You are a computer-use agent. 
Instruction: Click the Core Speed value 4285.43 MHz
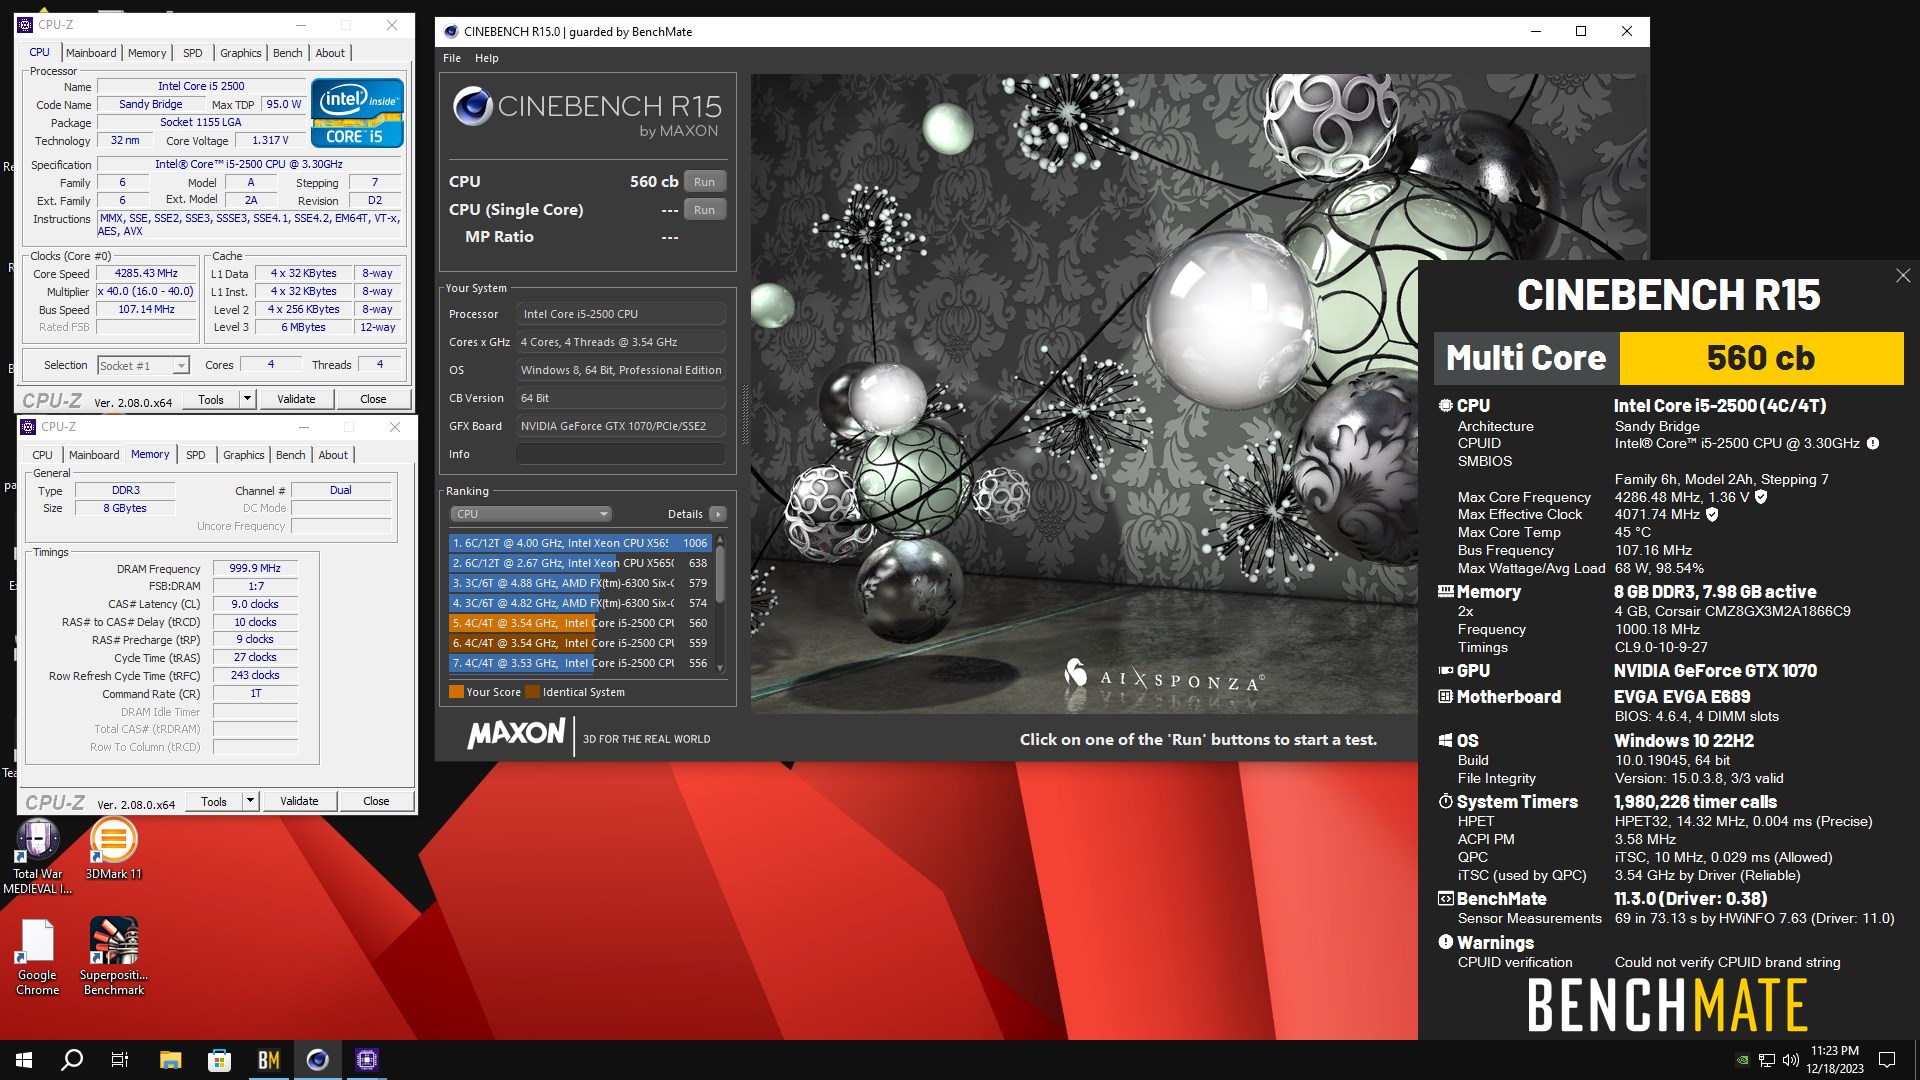(146, 273)
